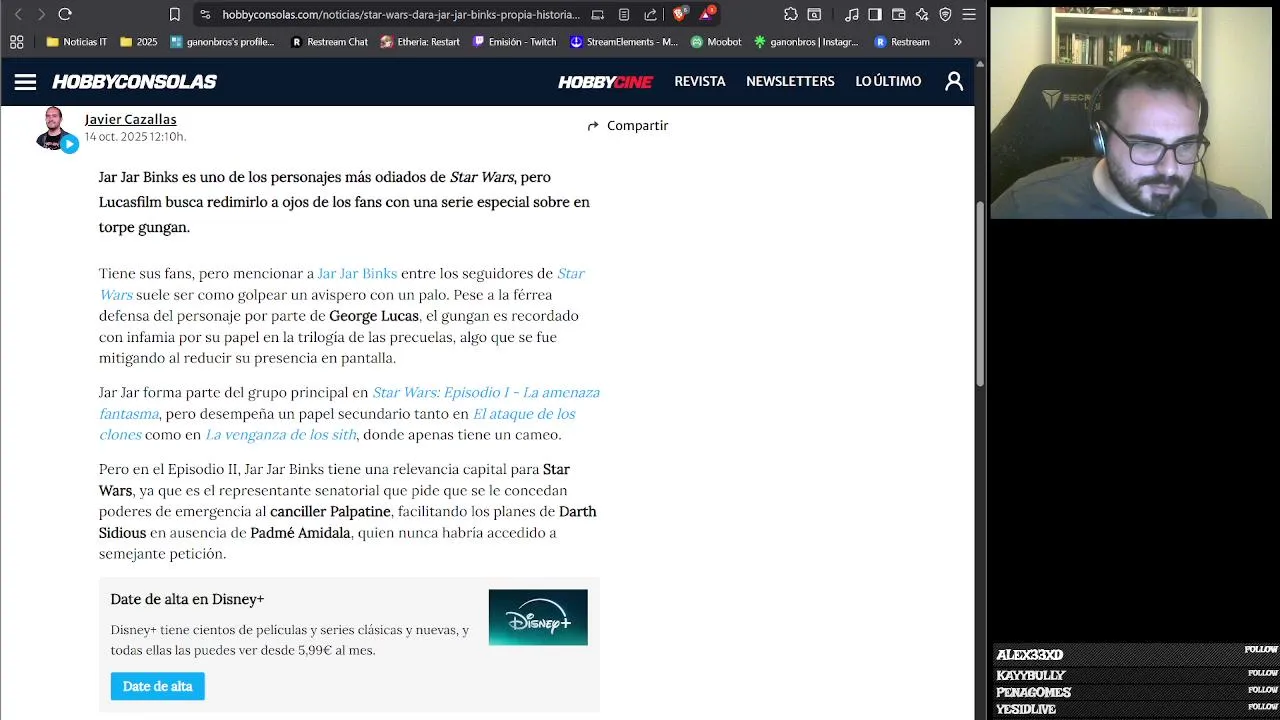Open Leo AI sparkle icon
The height and width of the screenshot is (720, 1280).
pyautogui.click(x=921, y=14)
